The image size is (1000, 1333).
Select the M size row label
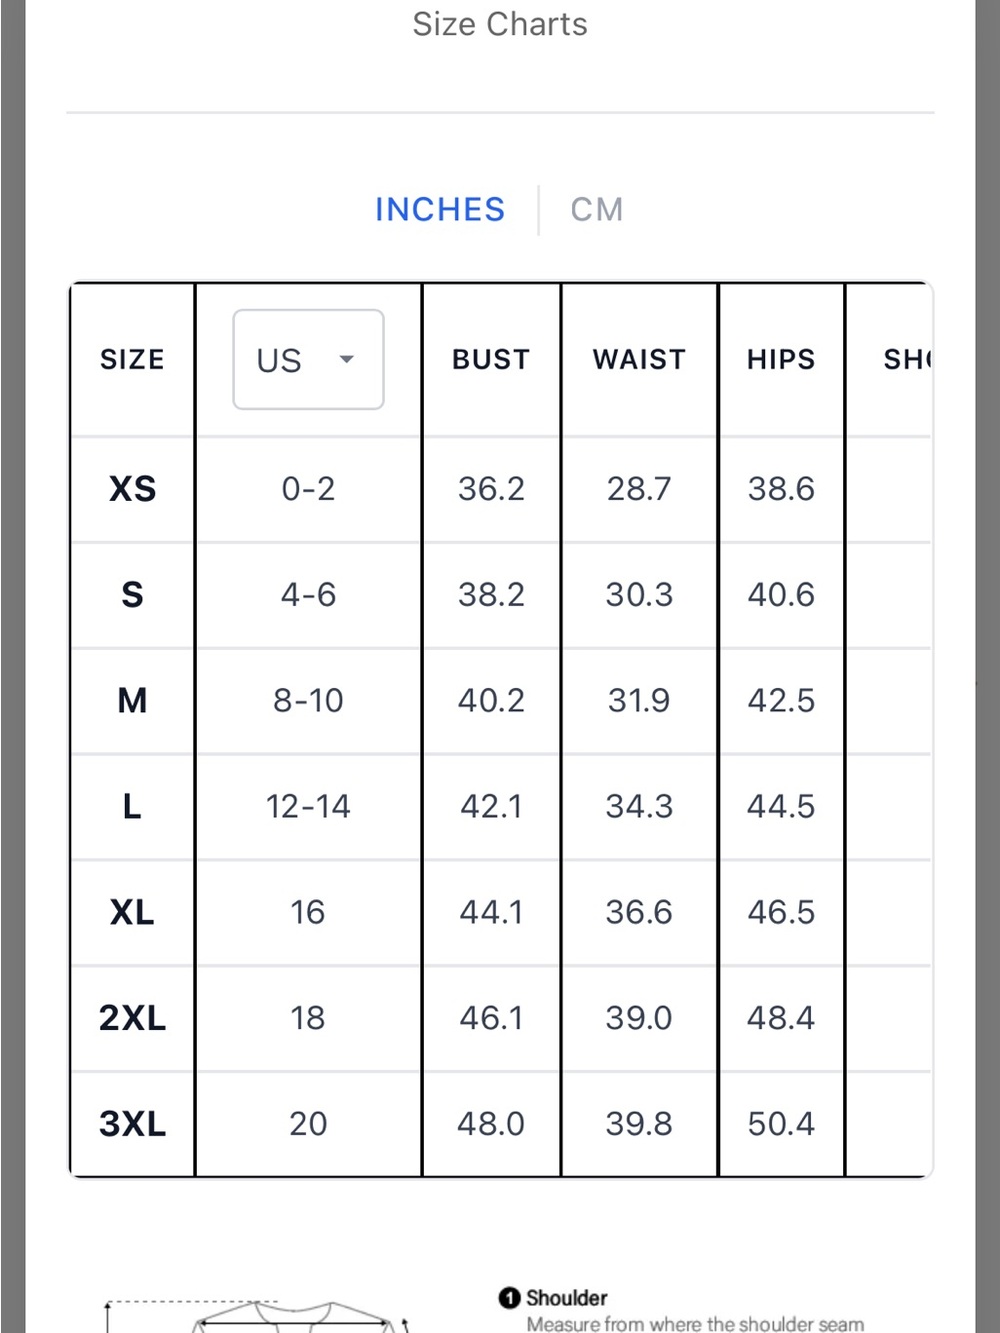click(133, 701)
